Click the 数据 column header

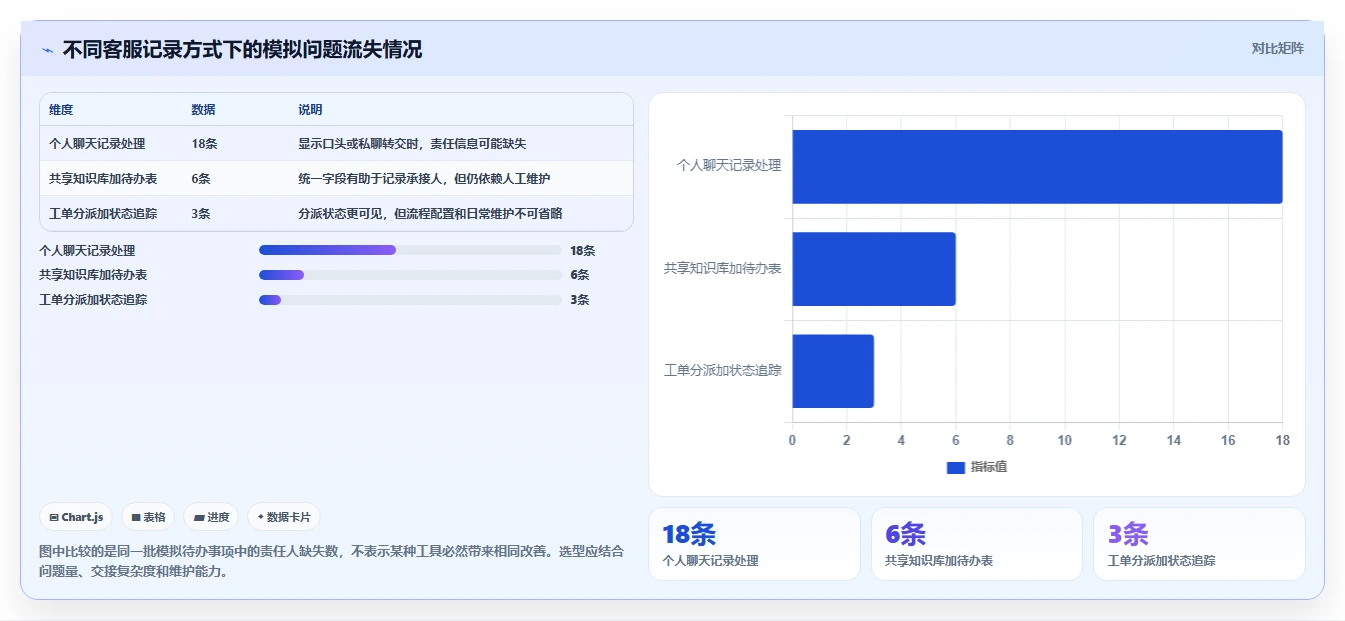[203, 110]
